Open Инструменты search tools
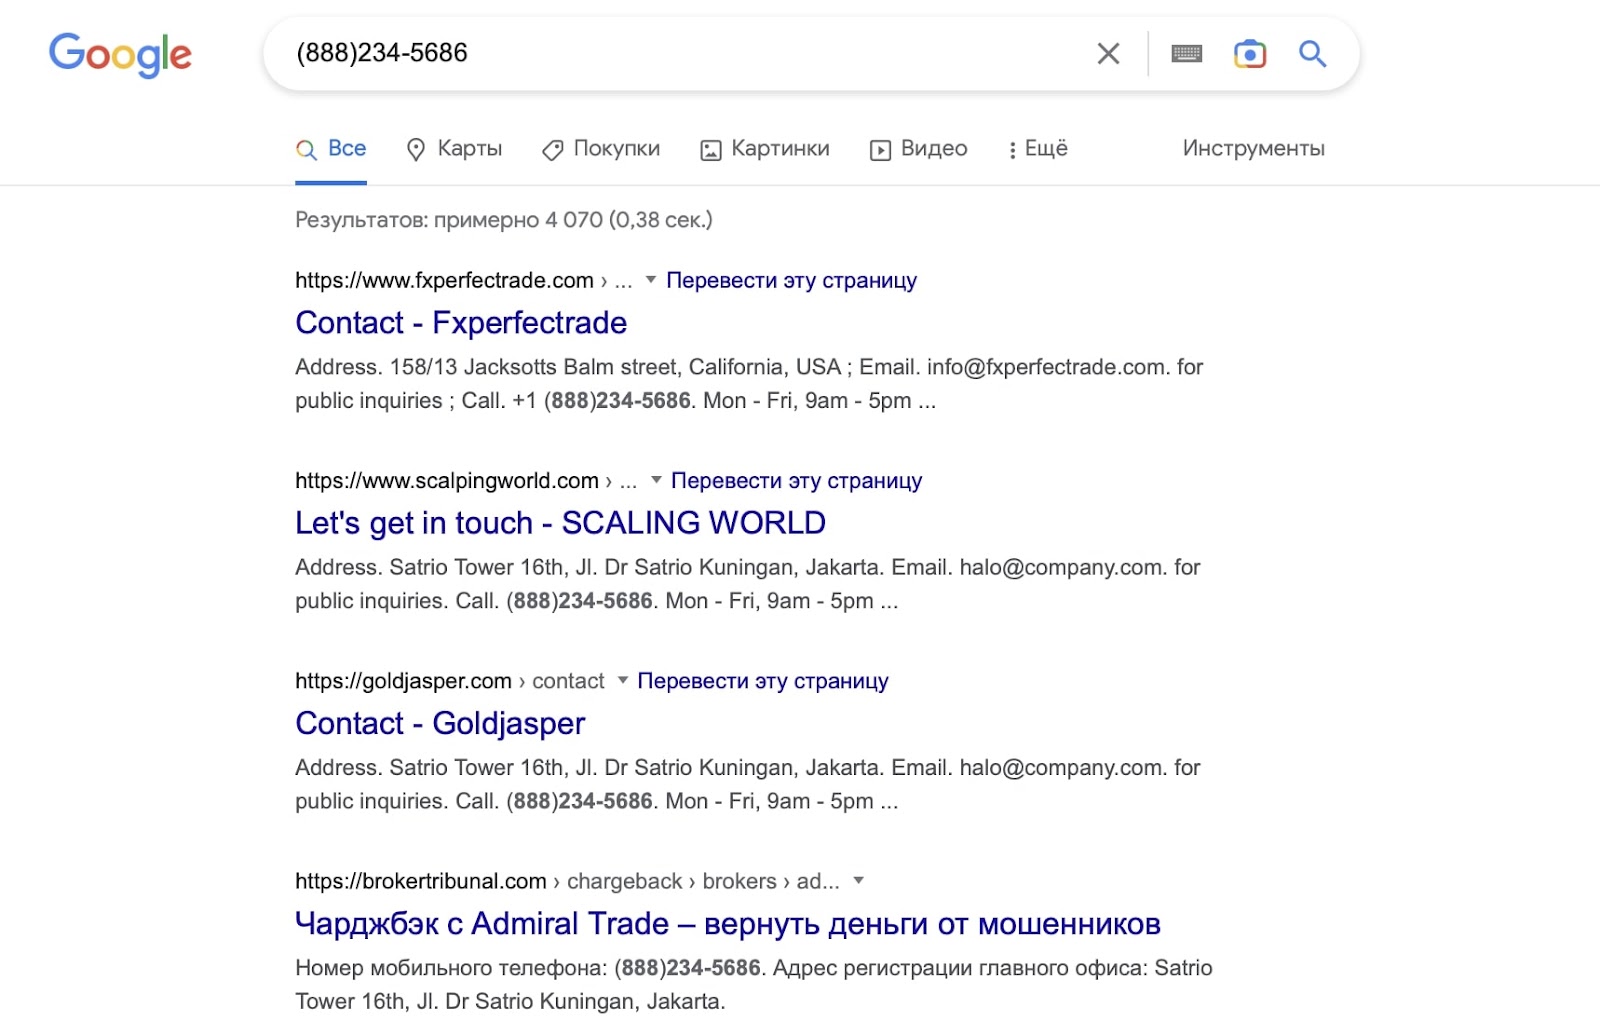This screenshot has height=1021, width=1600. point(1253,149)
